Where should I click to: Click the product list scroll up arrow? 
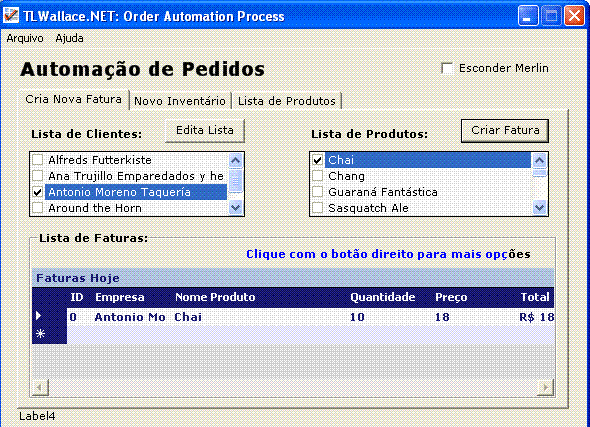pyautogui.click(x=539, y=161)
